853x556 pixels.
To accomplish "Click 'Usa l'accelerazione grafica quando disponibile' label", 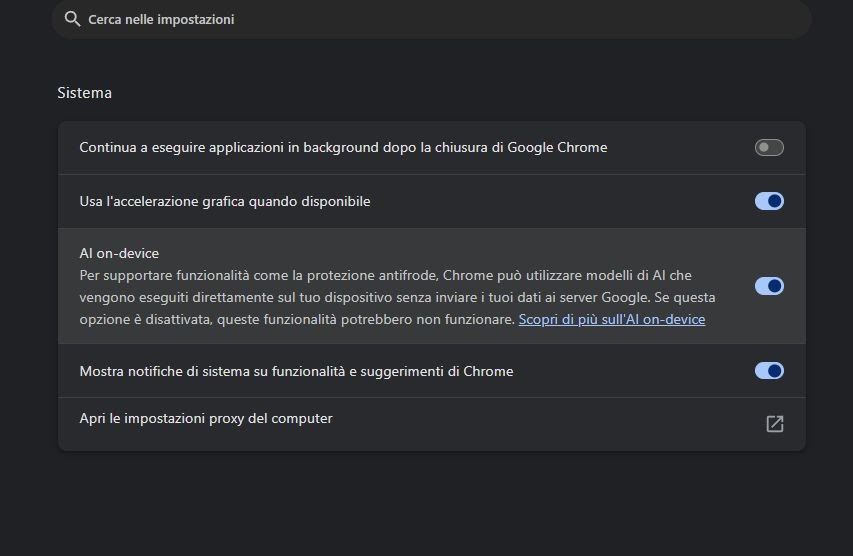I will 225,201.
